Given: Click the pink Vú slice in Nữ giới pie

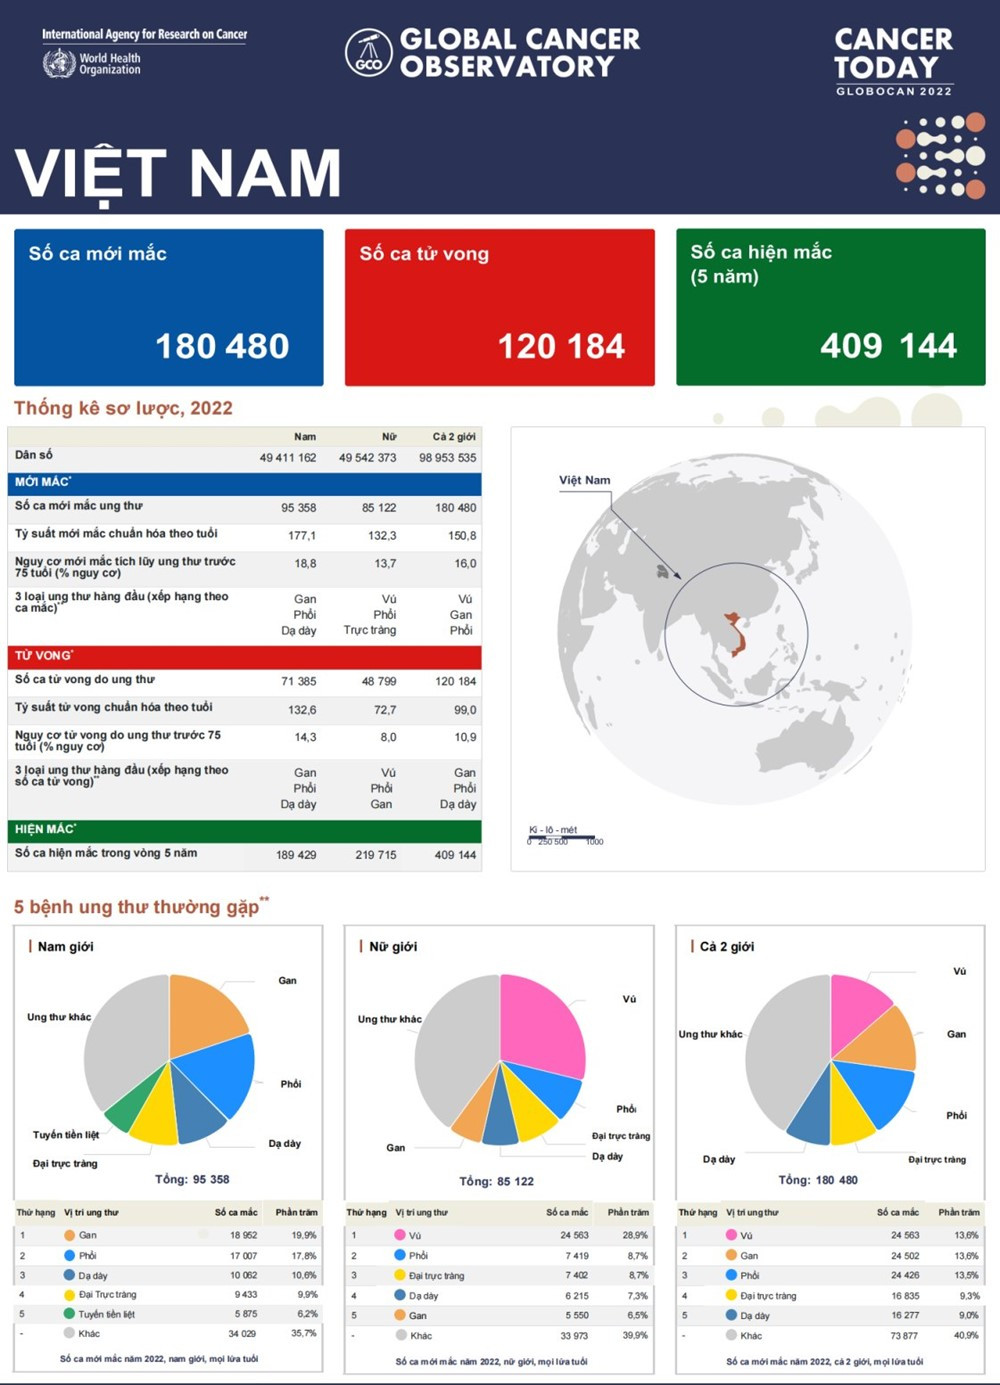Looking at the screenshot, I should click(x=540, y=1020).
